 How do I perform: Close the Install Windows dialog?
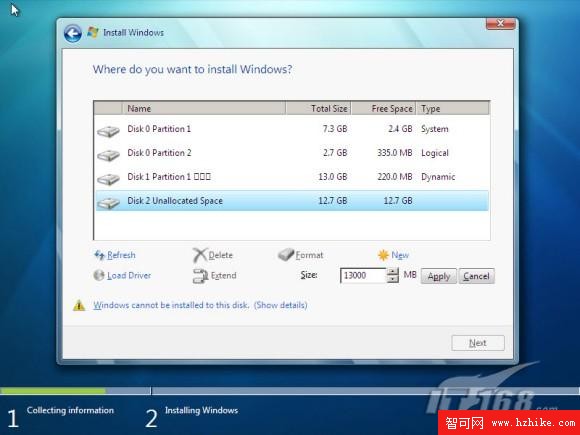point(500,23)
